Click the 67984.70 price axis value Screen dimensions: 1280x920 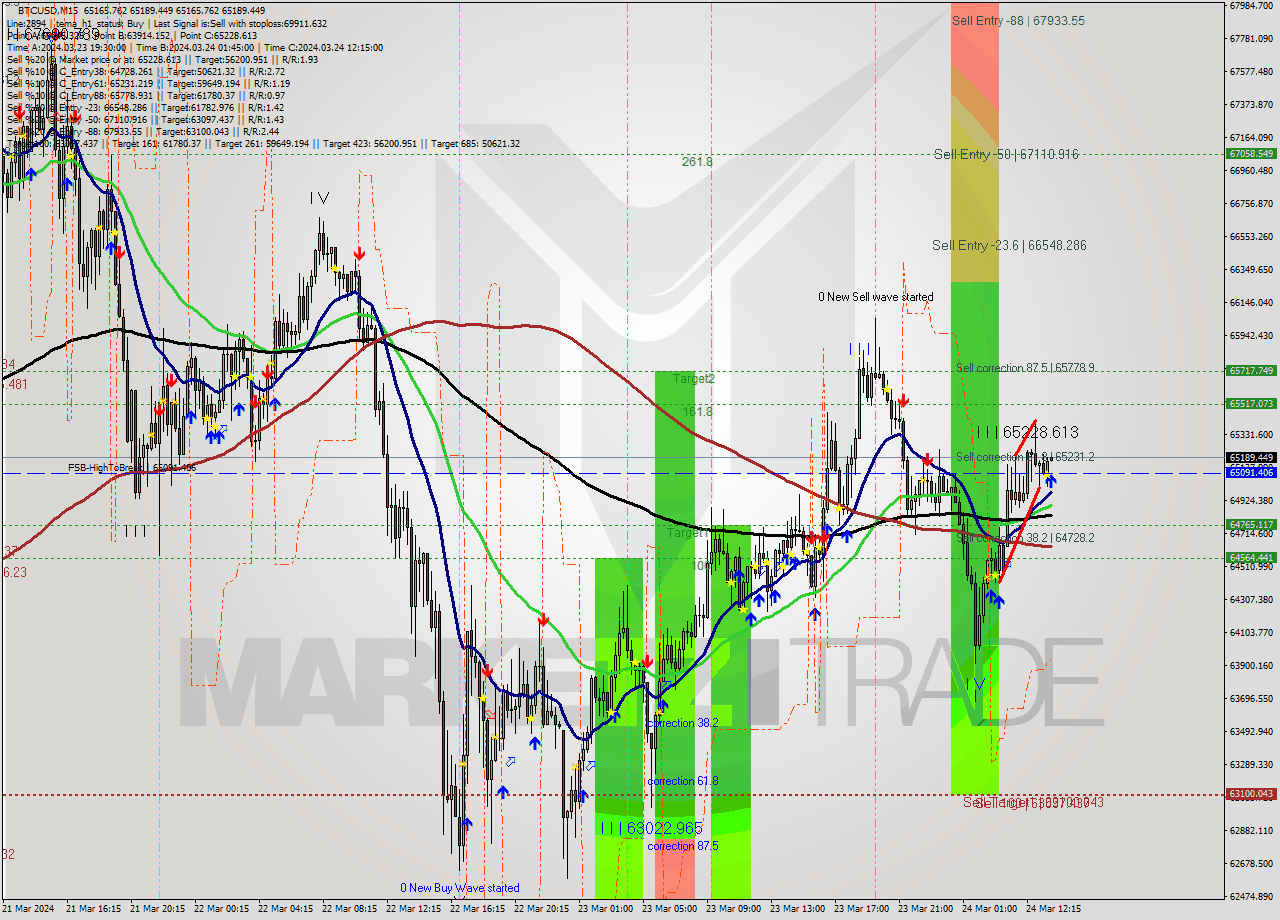1250,5
